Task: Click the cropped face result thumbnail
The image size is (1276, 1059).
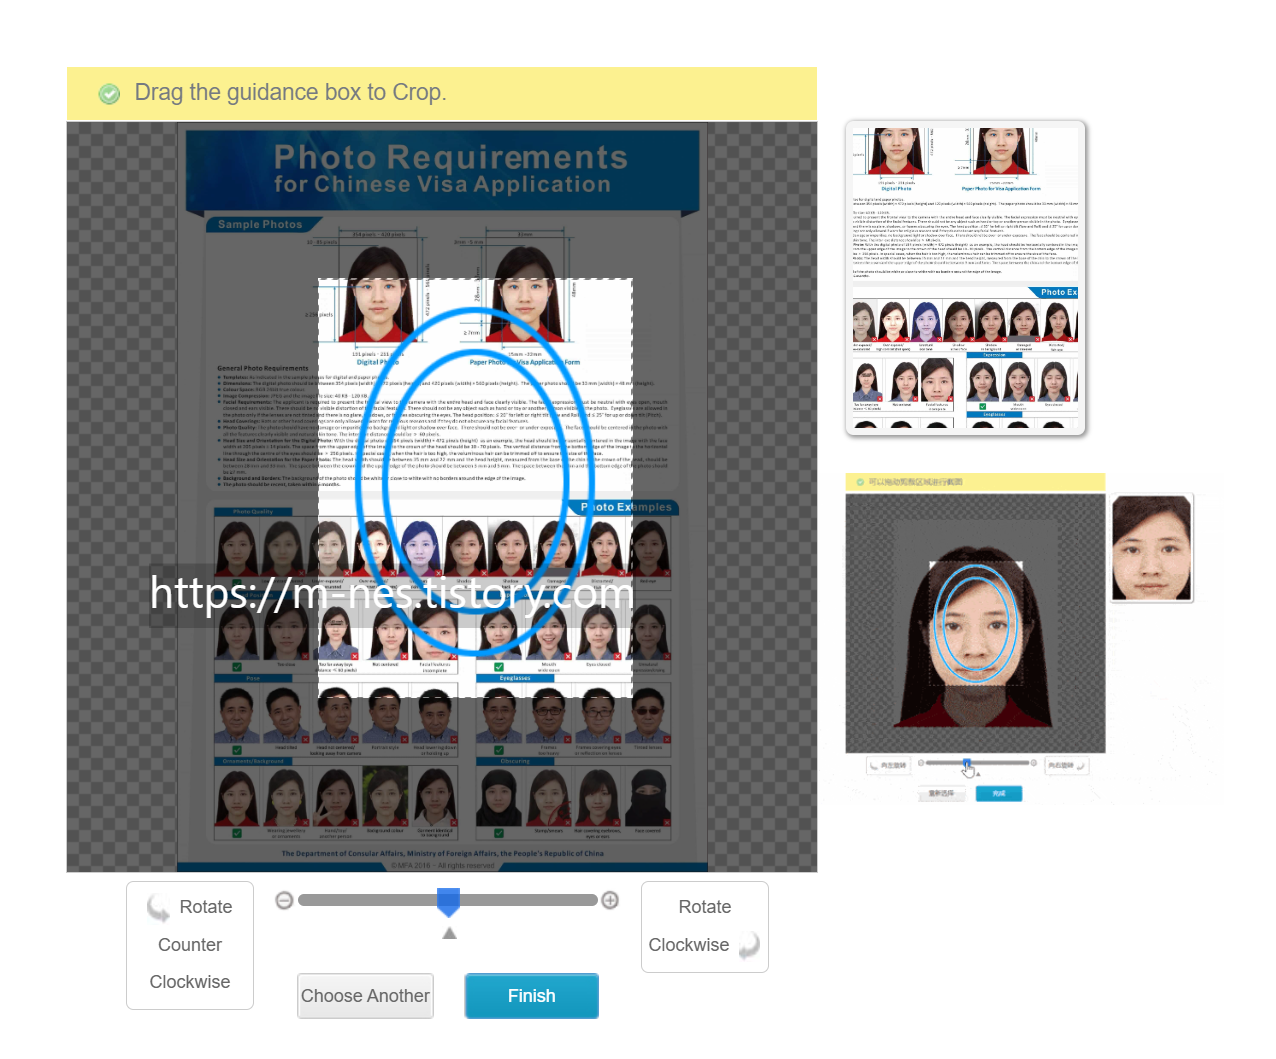Action: click(1151, 548)
